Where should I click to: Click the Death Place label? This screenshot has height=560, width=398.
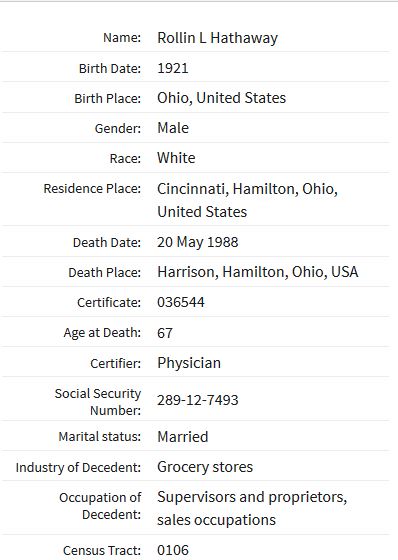(x=104, y=272)
